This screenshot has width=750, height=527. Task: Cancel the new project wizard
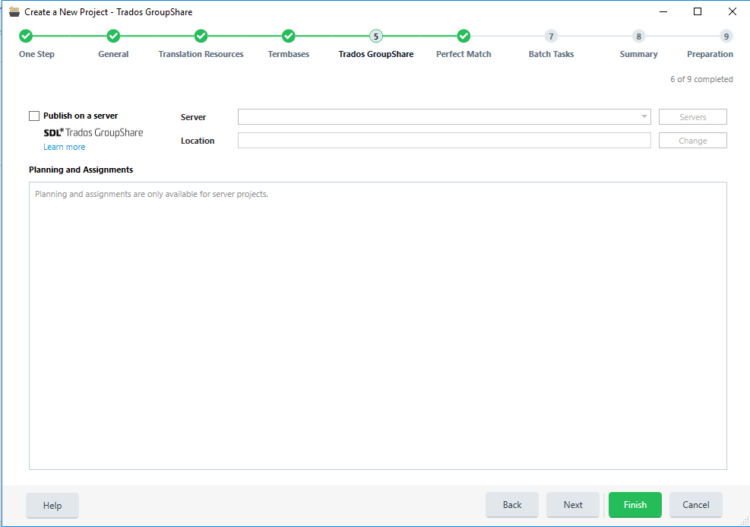click(x=695, y=505)
